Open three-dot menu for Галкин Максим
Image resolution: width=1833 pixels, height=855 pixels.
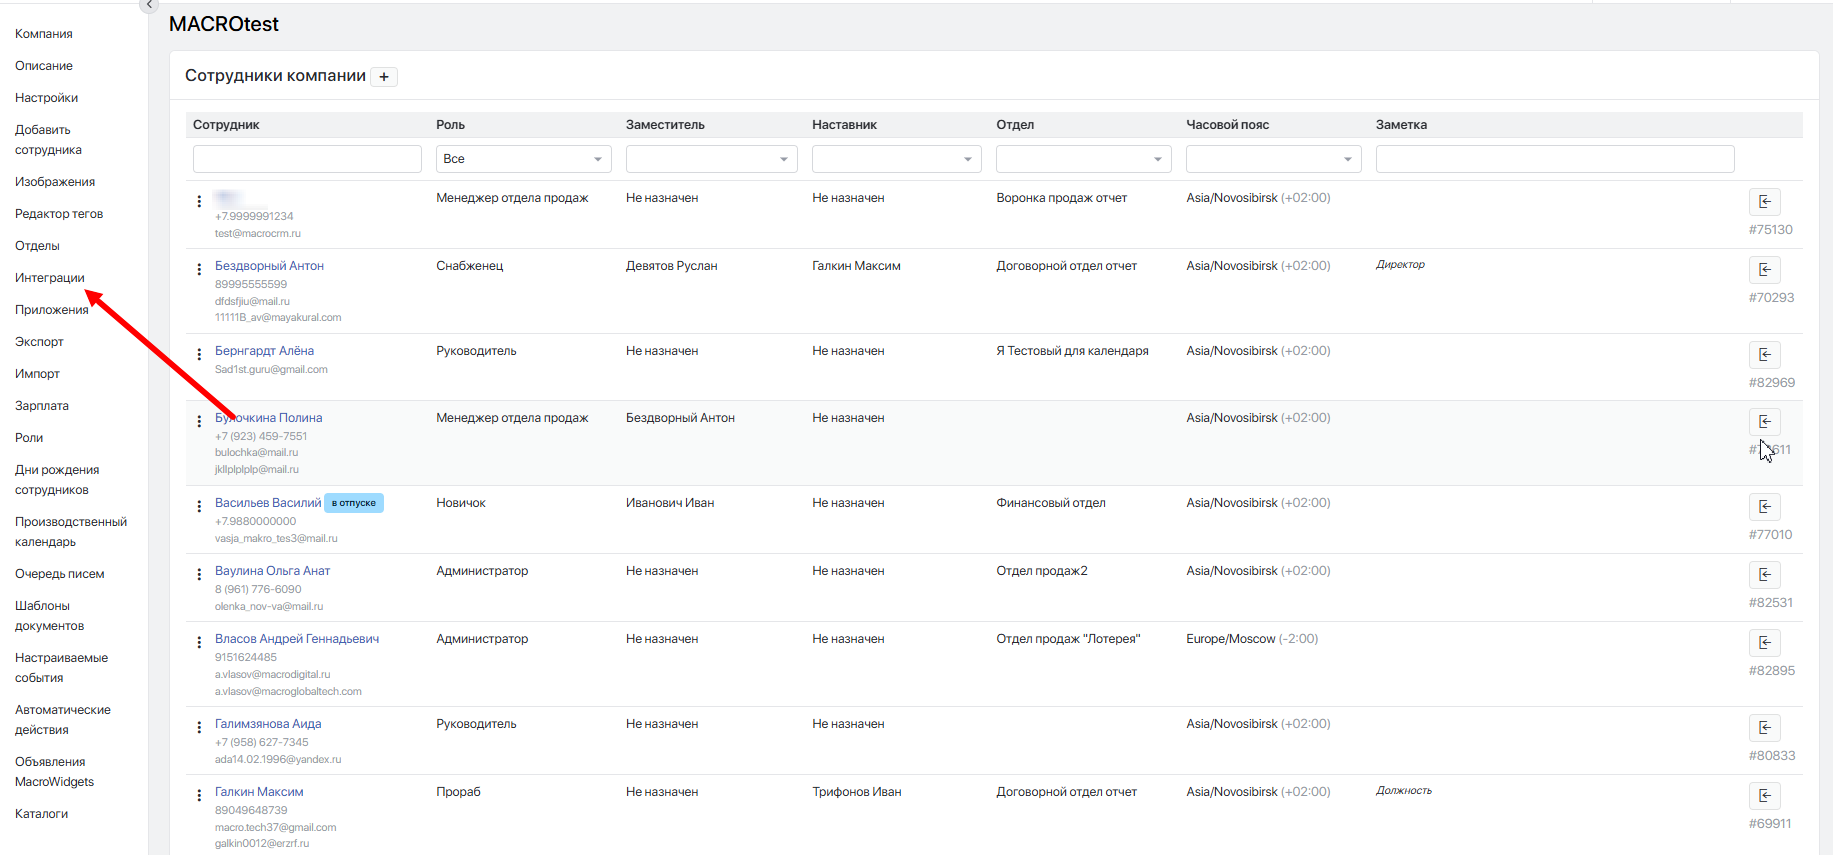199,795
